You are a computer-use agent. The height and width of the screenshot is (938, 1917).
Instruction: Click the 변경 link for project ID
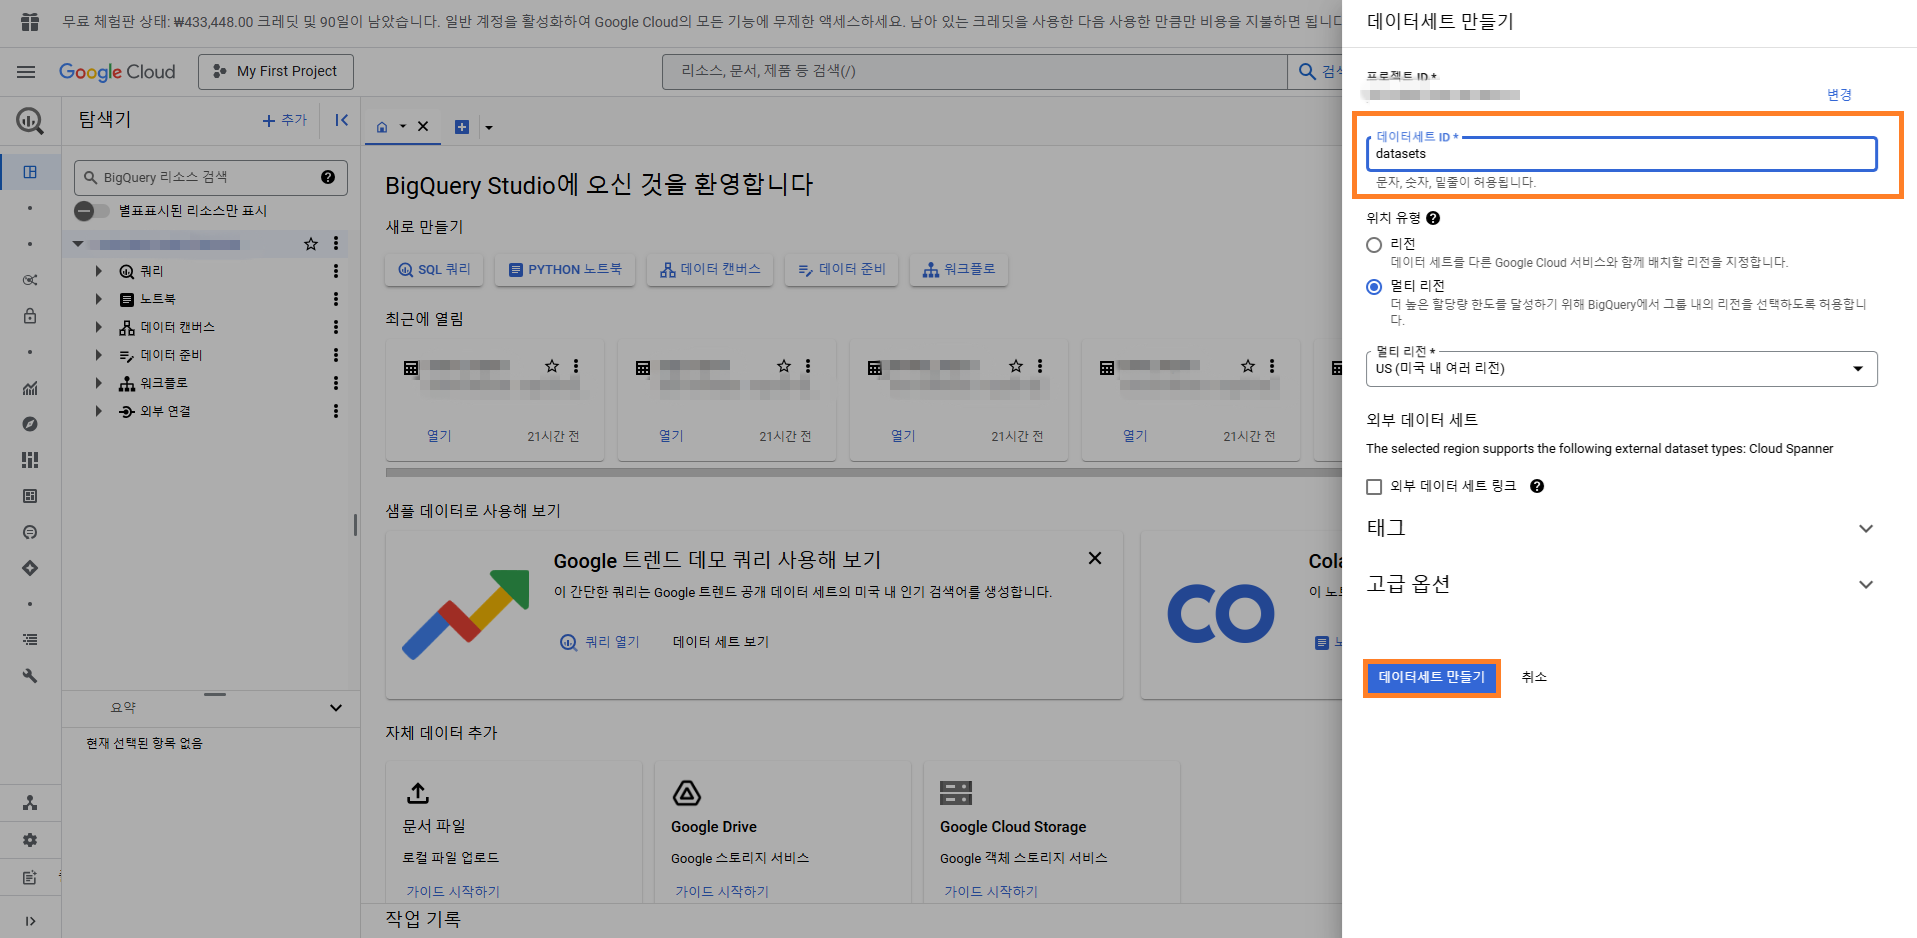click(x=1839, y=95)
